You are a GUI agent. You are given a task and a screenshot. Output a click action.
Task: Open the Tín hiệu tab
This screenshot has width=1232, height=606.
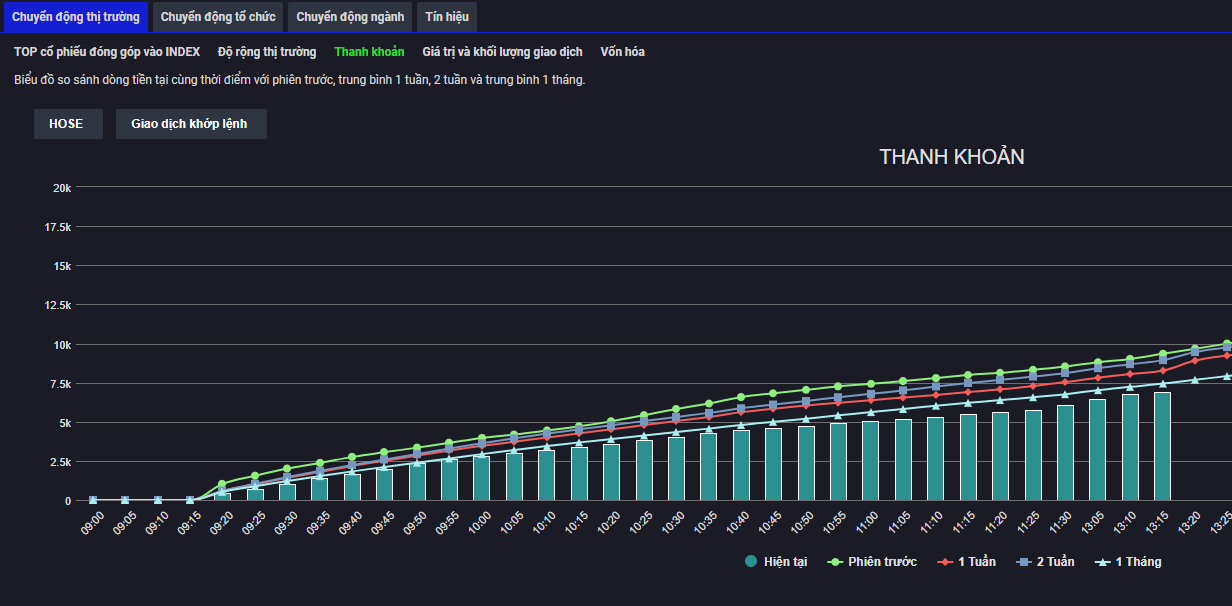click(446, 17)
